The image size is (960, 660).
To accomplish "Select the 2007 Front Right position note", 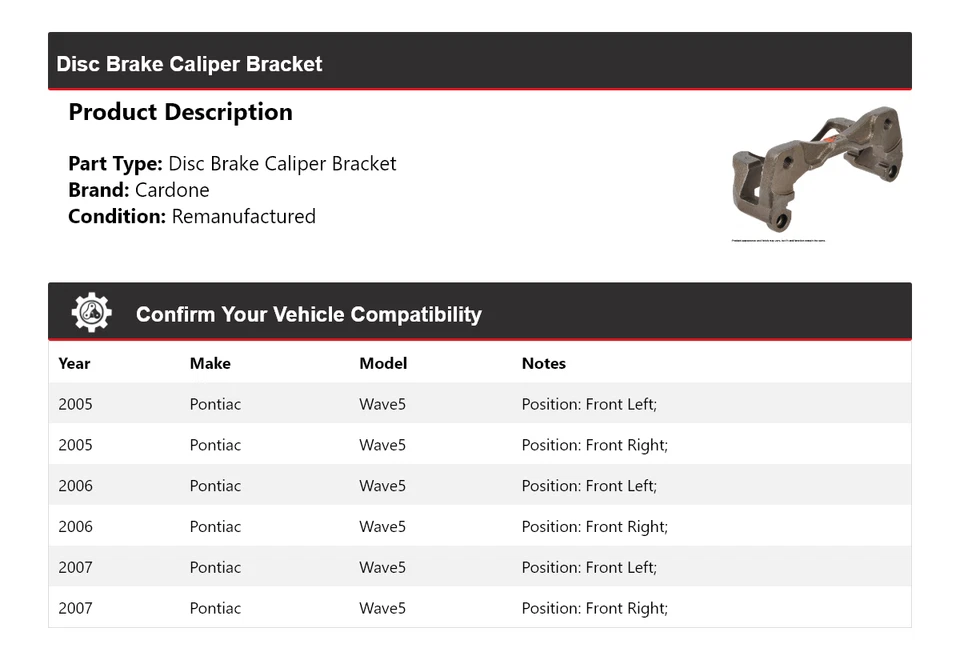I will coord(594,608).
